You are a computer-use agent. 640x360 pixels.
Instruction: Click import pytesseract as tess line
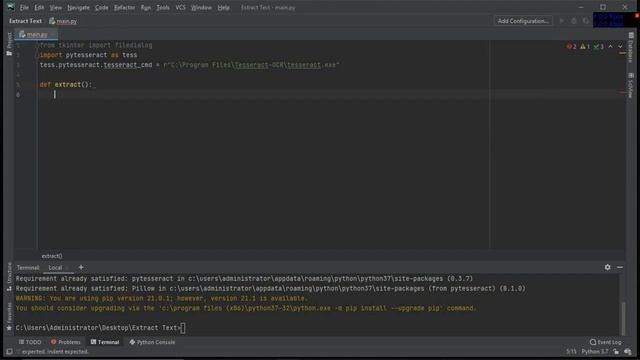point(88,55)
